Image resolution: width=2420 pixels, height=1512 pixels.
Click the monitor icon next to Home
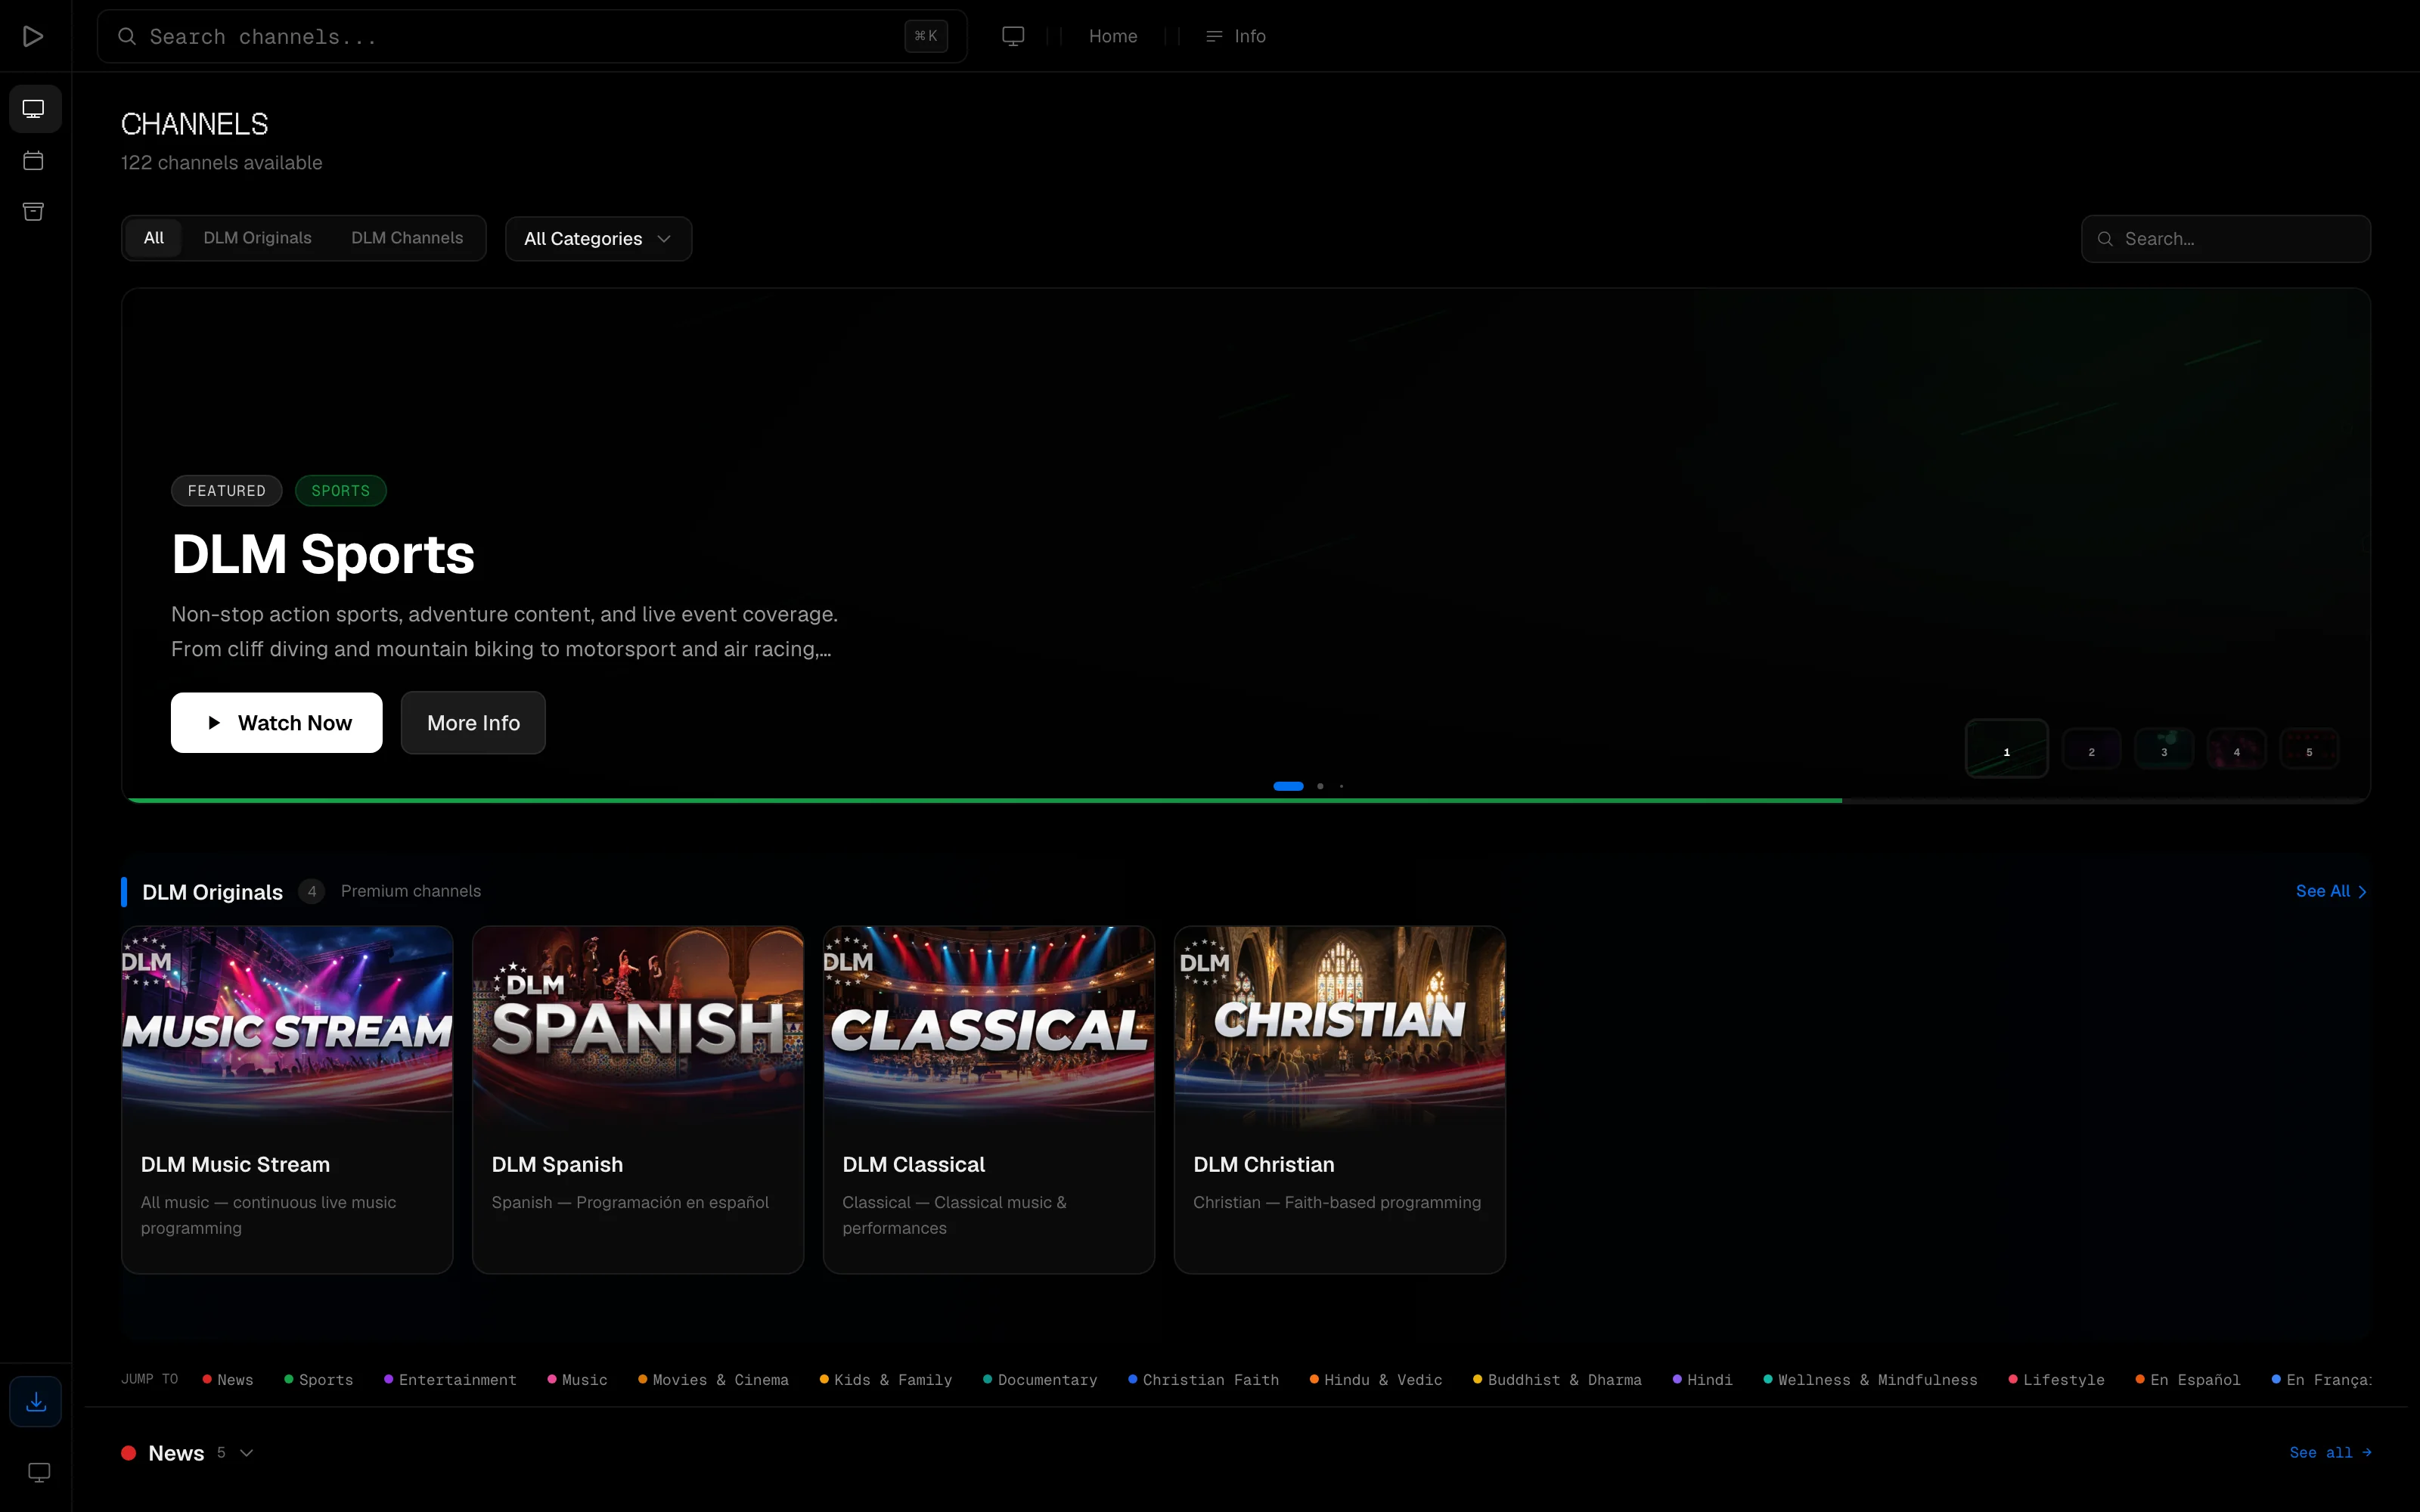(1013, 36)
